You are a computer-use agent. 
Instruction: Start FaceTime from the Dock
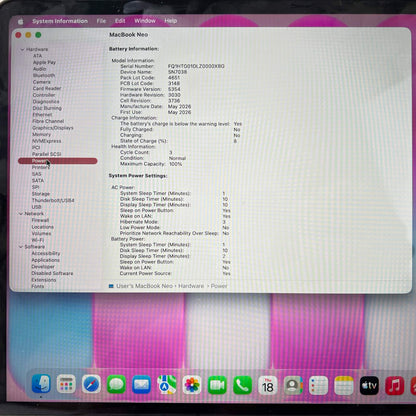217,384
